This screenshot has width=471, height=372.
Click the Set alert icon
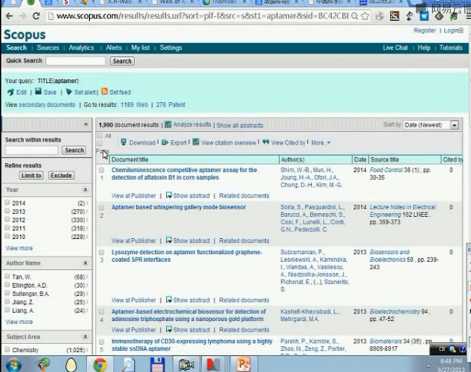(x=69, y=92)
